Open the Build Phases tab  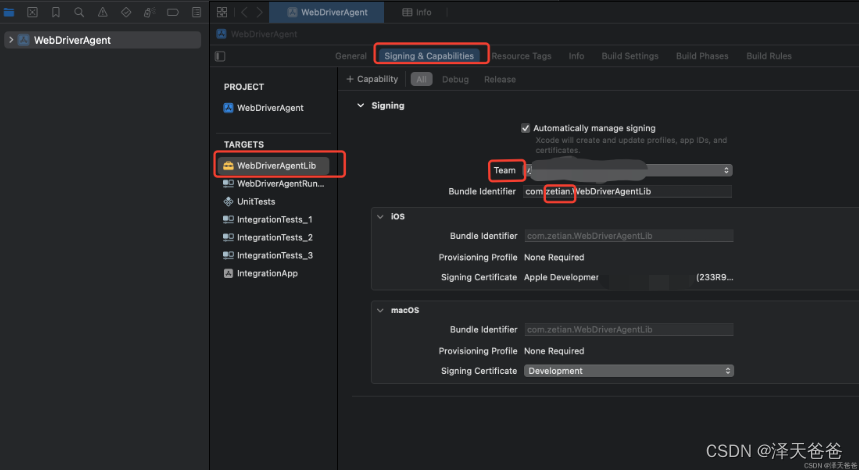coord(702,56)
